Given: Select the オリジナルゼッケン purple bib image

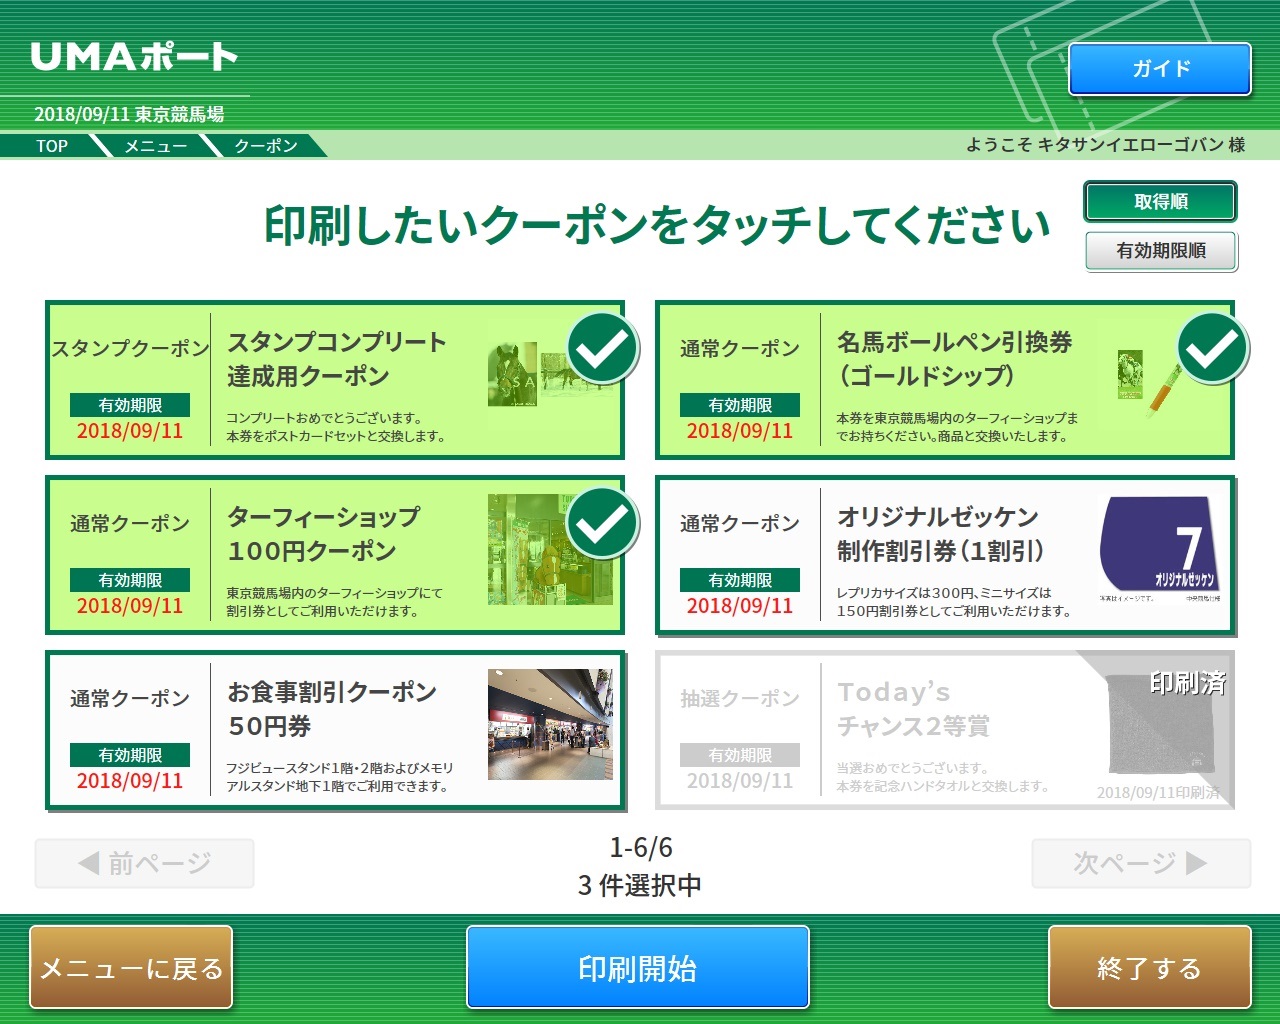Looking at the screenshot, I should coord(1158,550).
